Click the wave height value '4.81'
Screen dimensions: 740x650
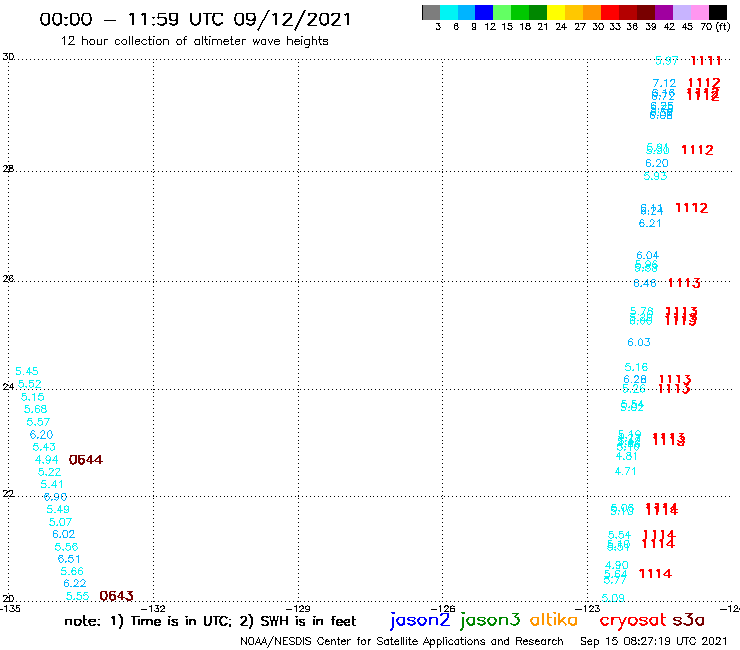(x=626, y=456)
